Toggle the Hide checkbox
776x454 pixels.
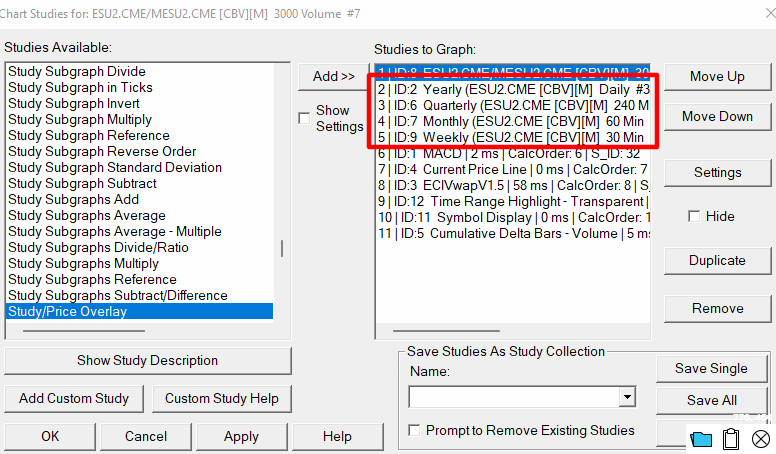click(694, 216)
